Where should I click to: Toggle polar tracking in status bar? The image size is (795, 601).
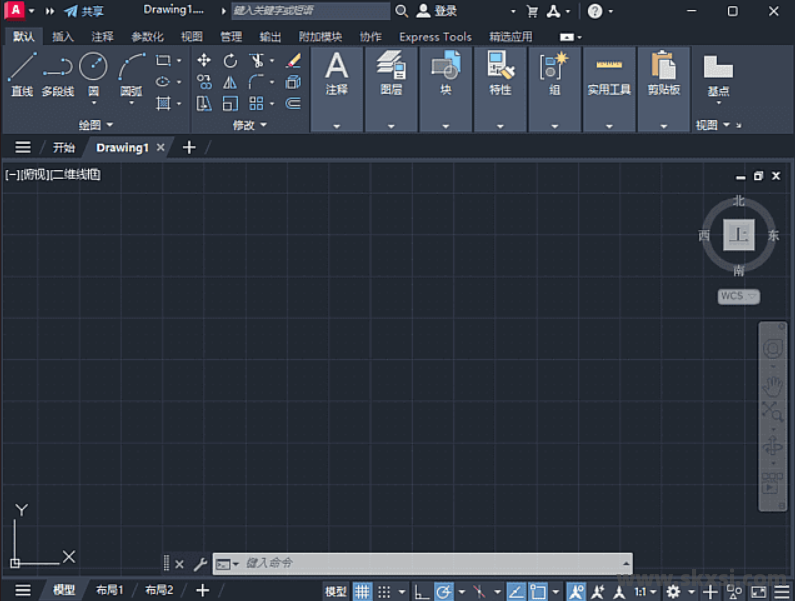coord(443,591)
